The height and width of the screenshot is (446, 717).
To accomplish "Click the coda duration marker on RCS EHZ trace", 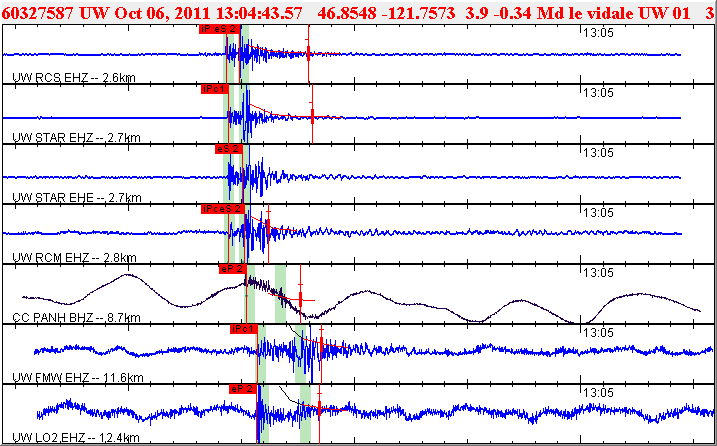I will 308,53.
